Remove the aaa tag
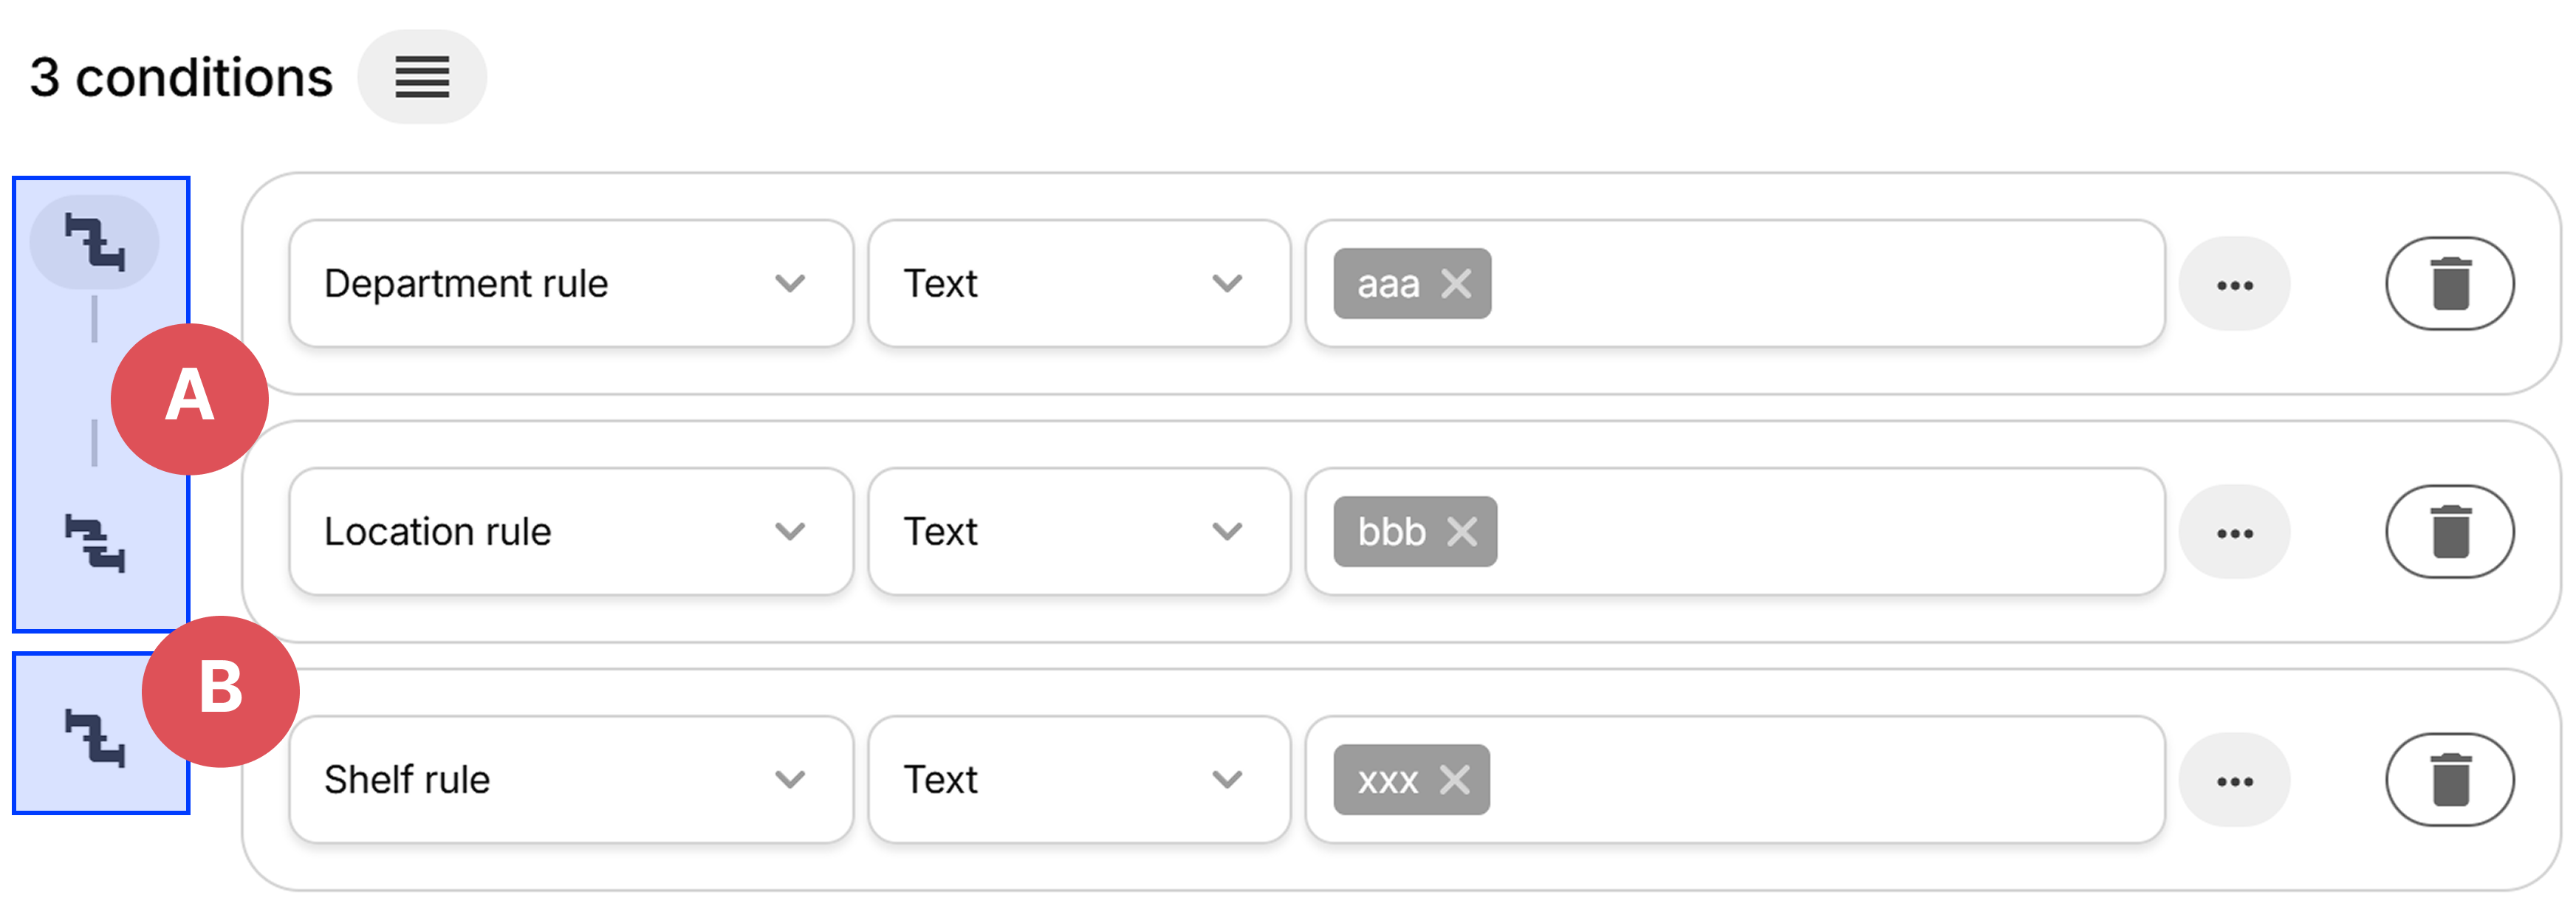The image size is (2576, 920). 1455,284
